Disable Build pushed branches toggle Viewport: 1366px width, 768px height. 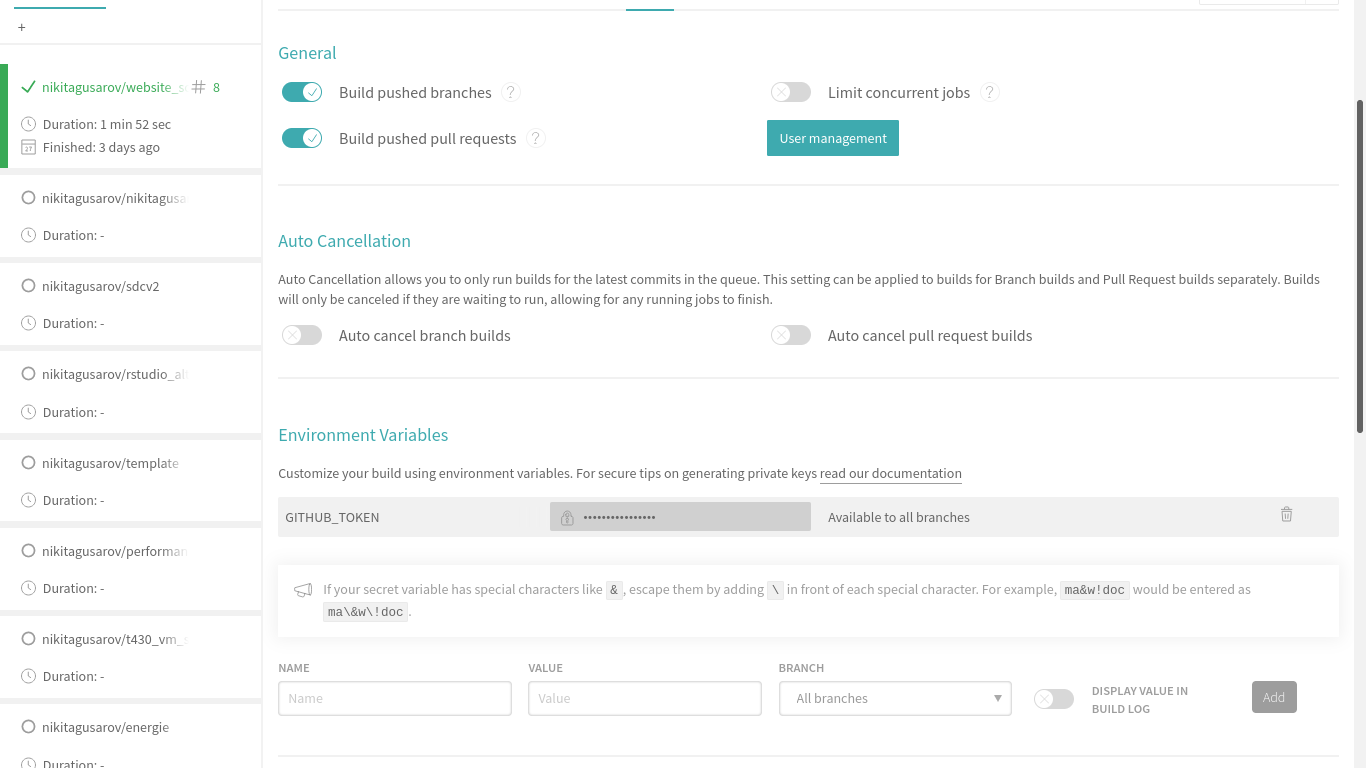point(302,92)
